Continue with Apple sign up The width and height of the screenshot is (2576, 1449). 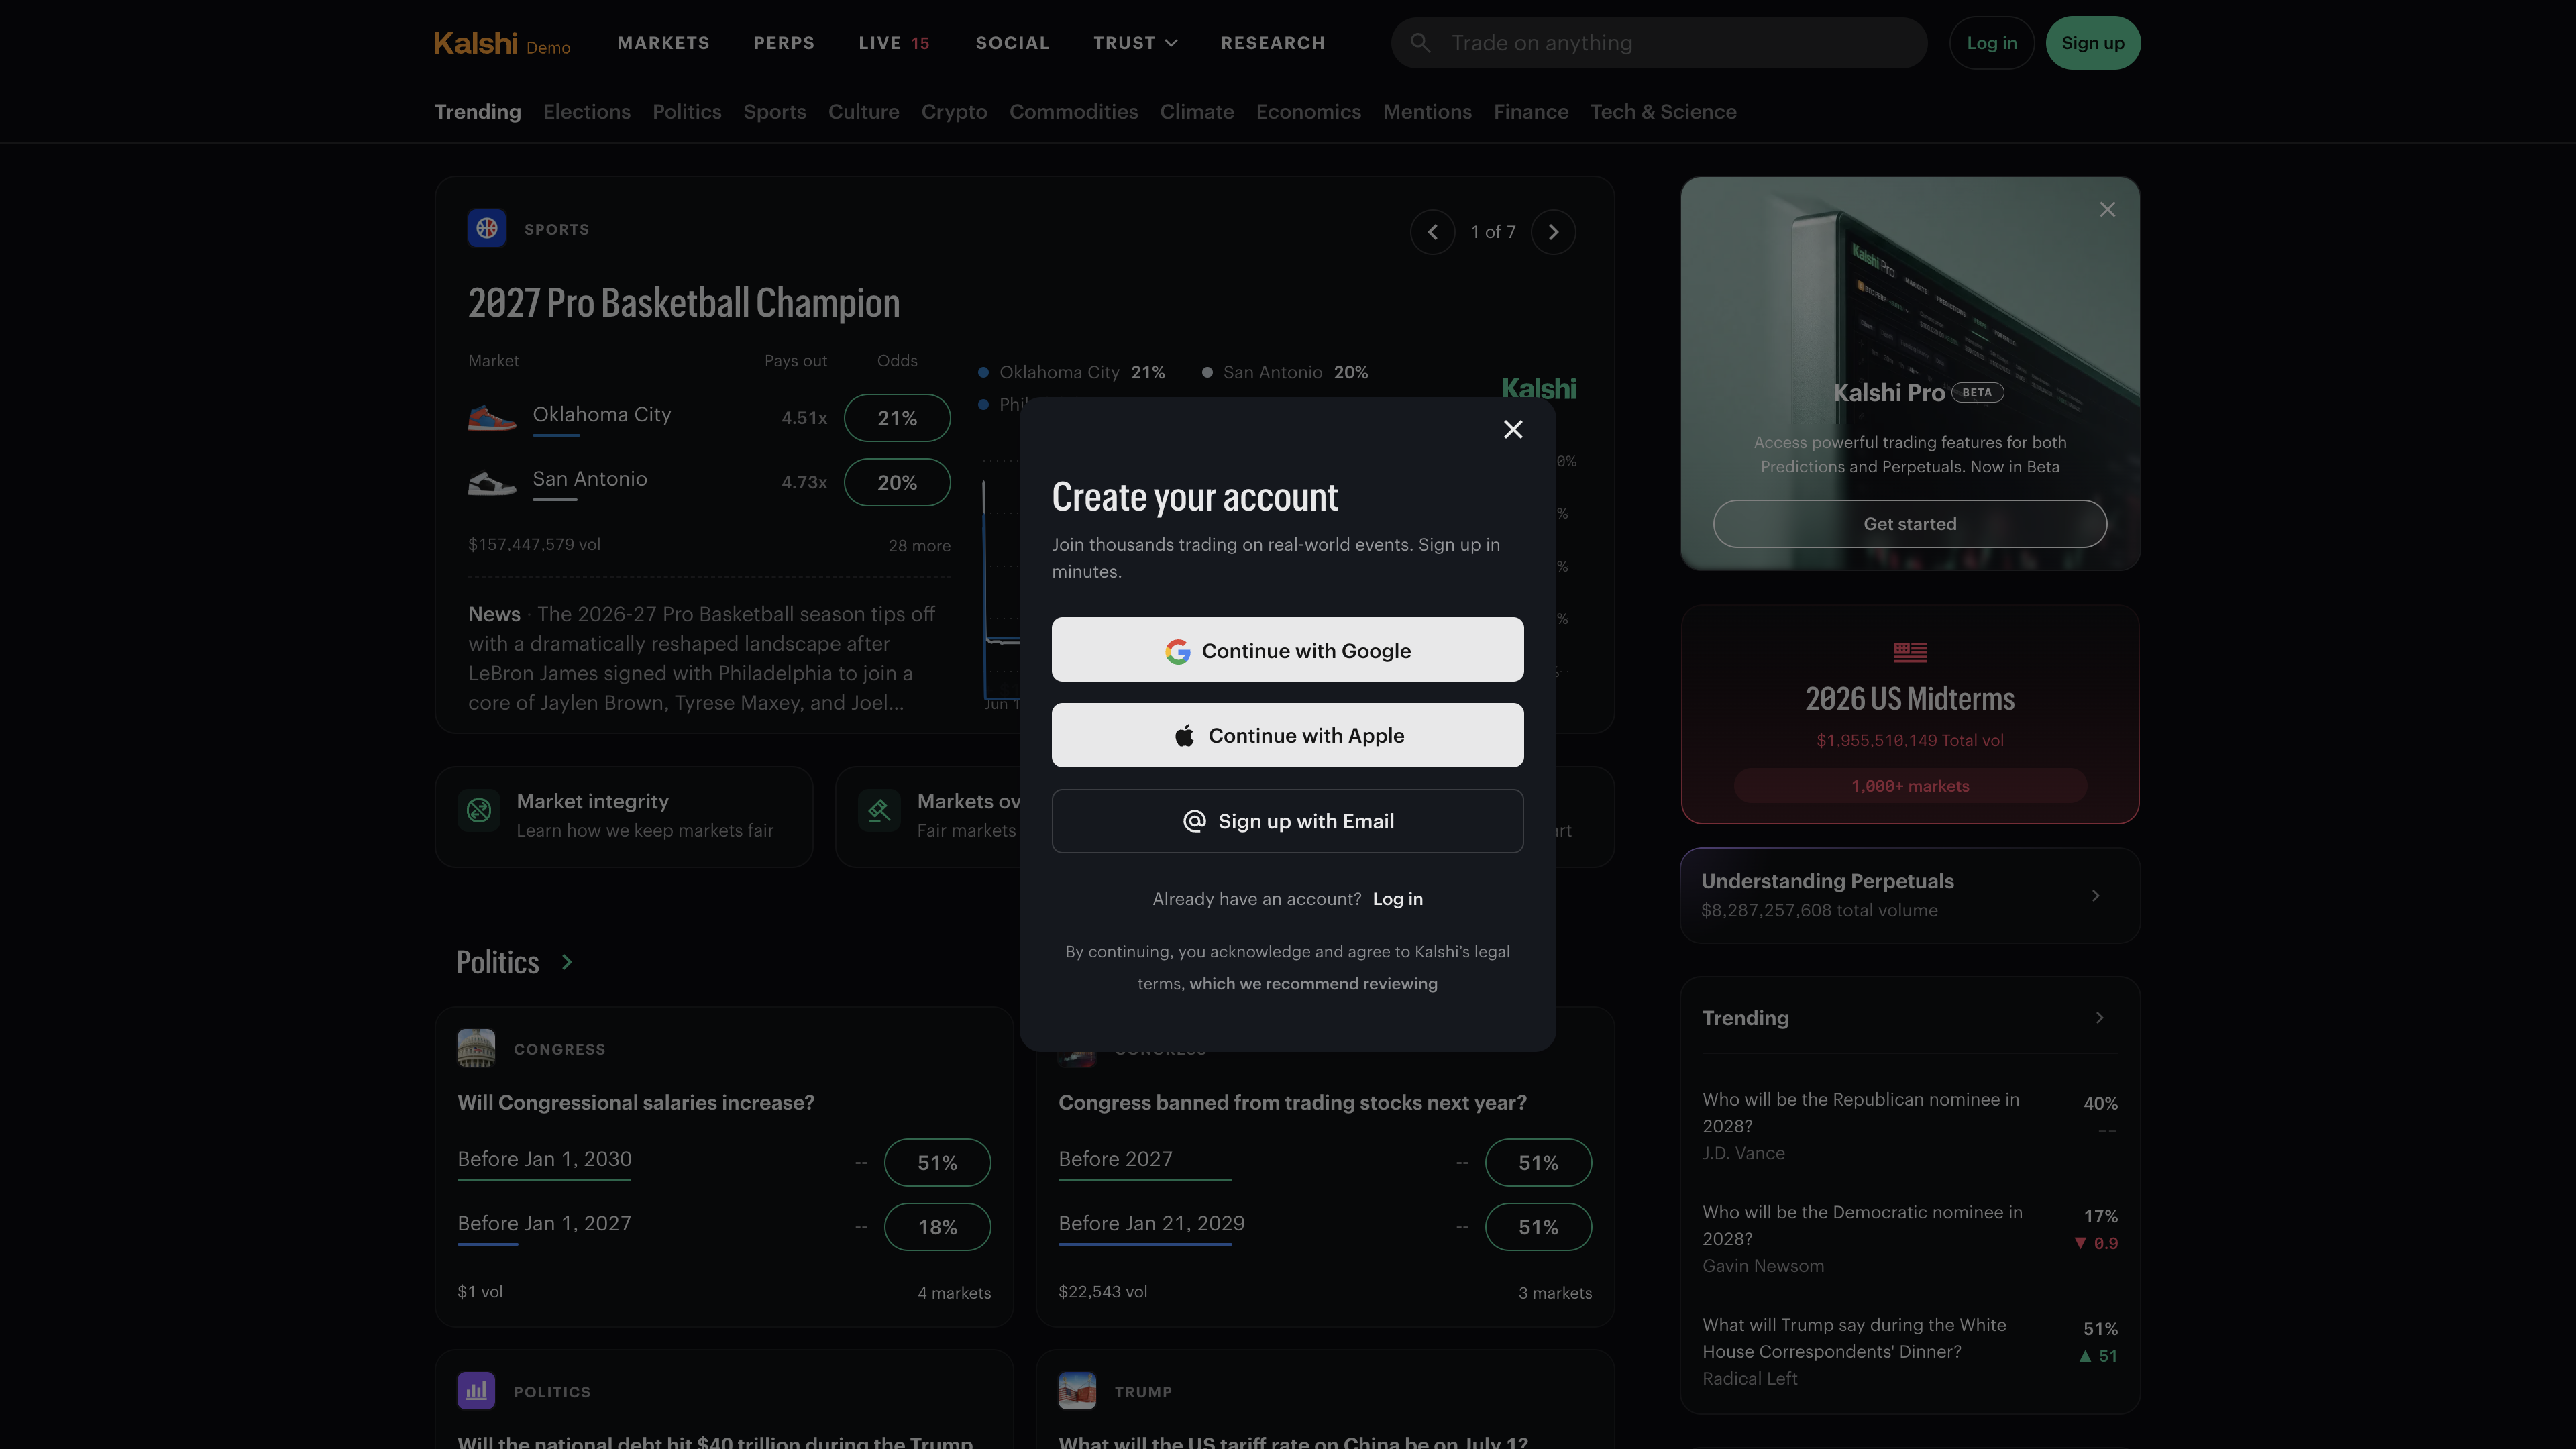point(1287,735)
